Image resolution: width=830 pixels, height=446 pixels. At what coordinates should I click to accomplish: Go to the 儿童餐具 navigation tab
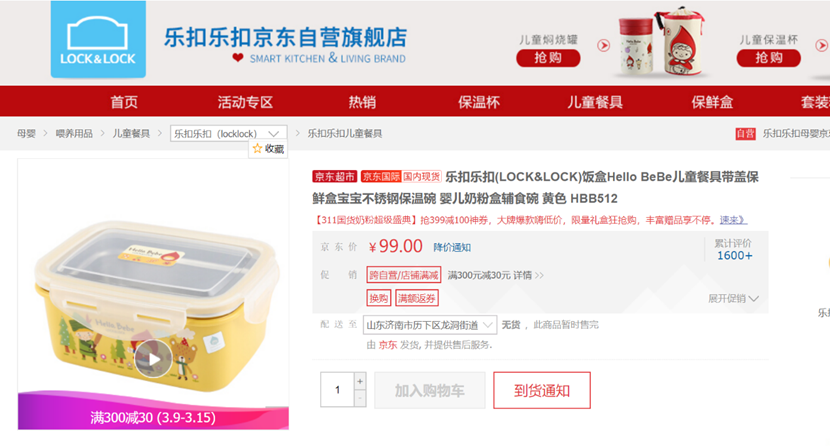tap(595, 102)
